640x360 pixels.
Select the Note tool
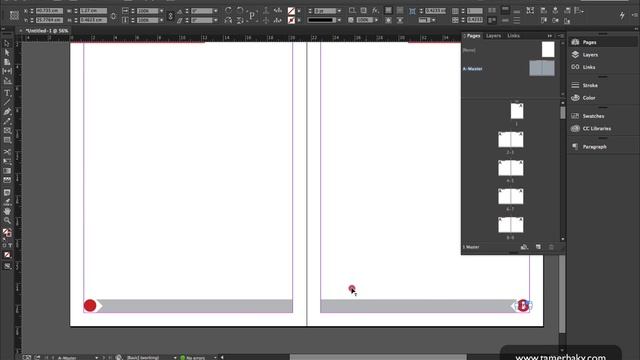click(x=7, y=192)
